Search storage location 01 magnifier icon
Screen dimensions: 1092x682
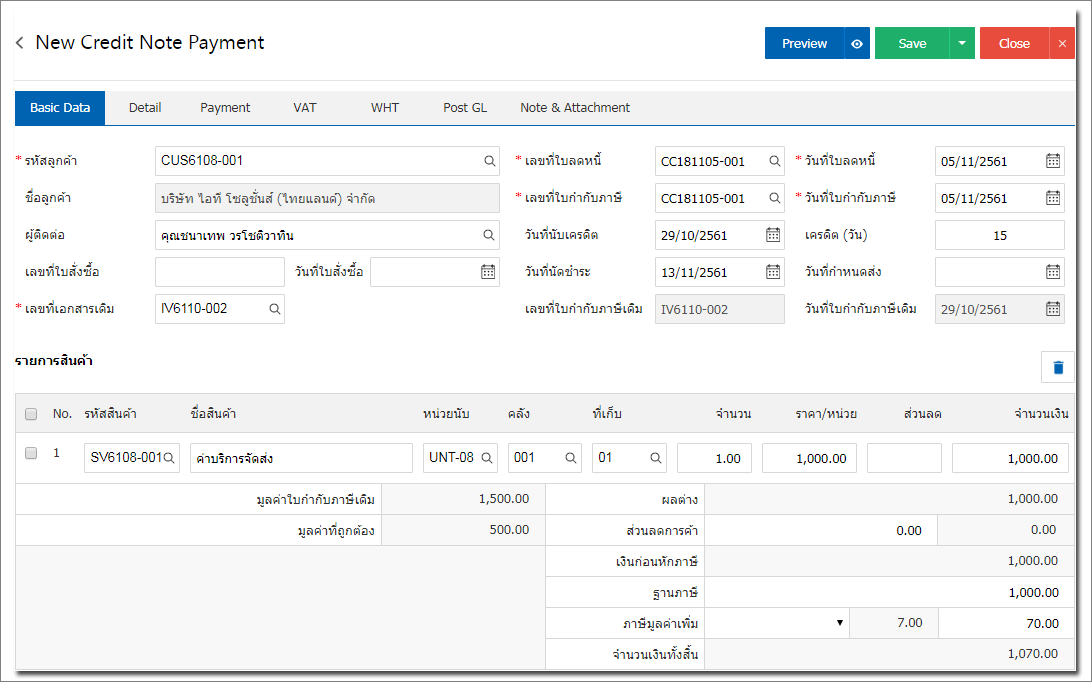655,458
